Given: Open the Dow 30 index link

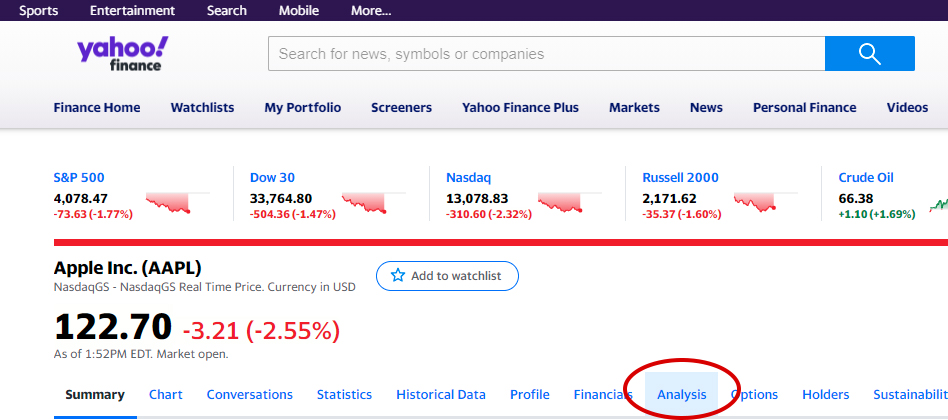Looking at the screenshot, I should point(272,178).
